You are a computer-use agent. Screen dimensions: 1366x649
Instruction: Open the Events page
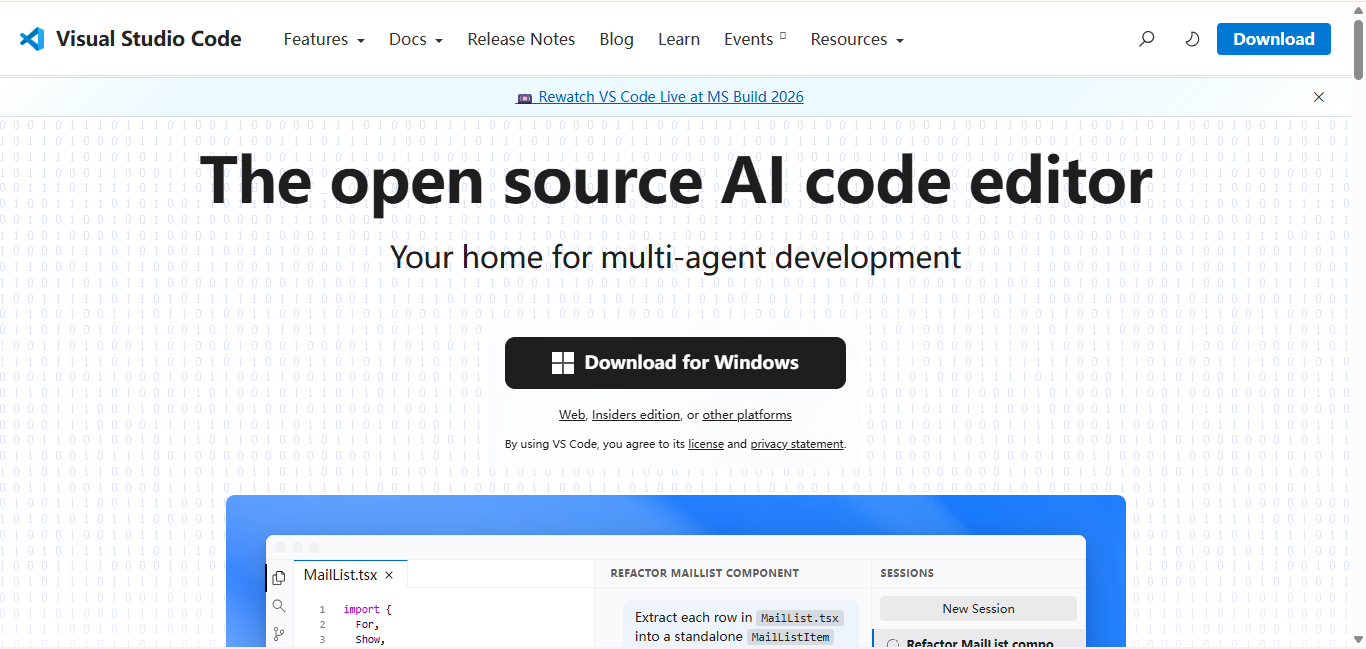point(755,39)
